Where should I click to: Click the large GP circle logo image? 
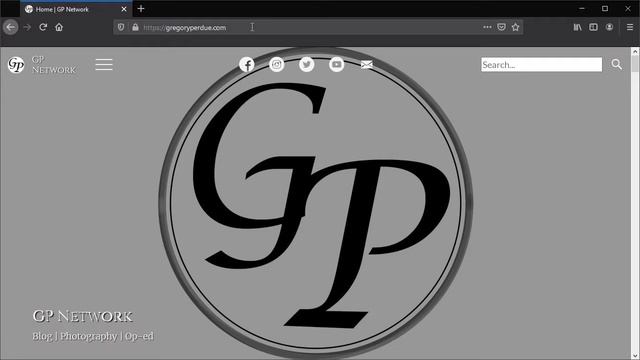[x=316, y=203]
